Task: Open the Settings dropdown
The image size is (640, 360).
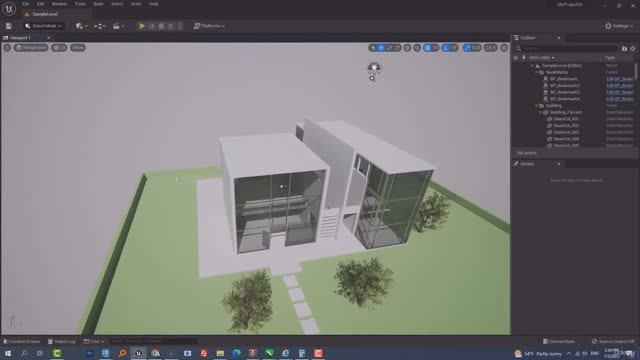Action: 619,26
